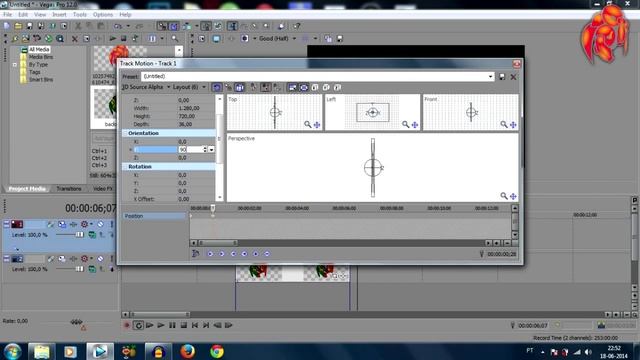
Task: Remove selected media with the X icon
Action: [74, 39]
